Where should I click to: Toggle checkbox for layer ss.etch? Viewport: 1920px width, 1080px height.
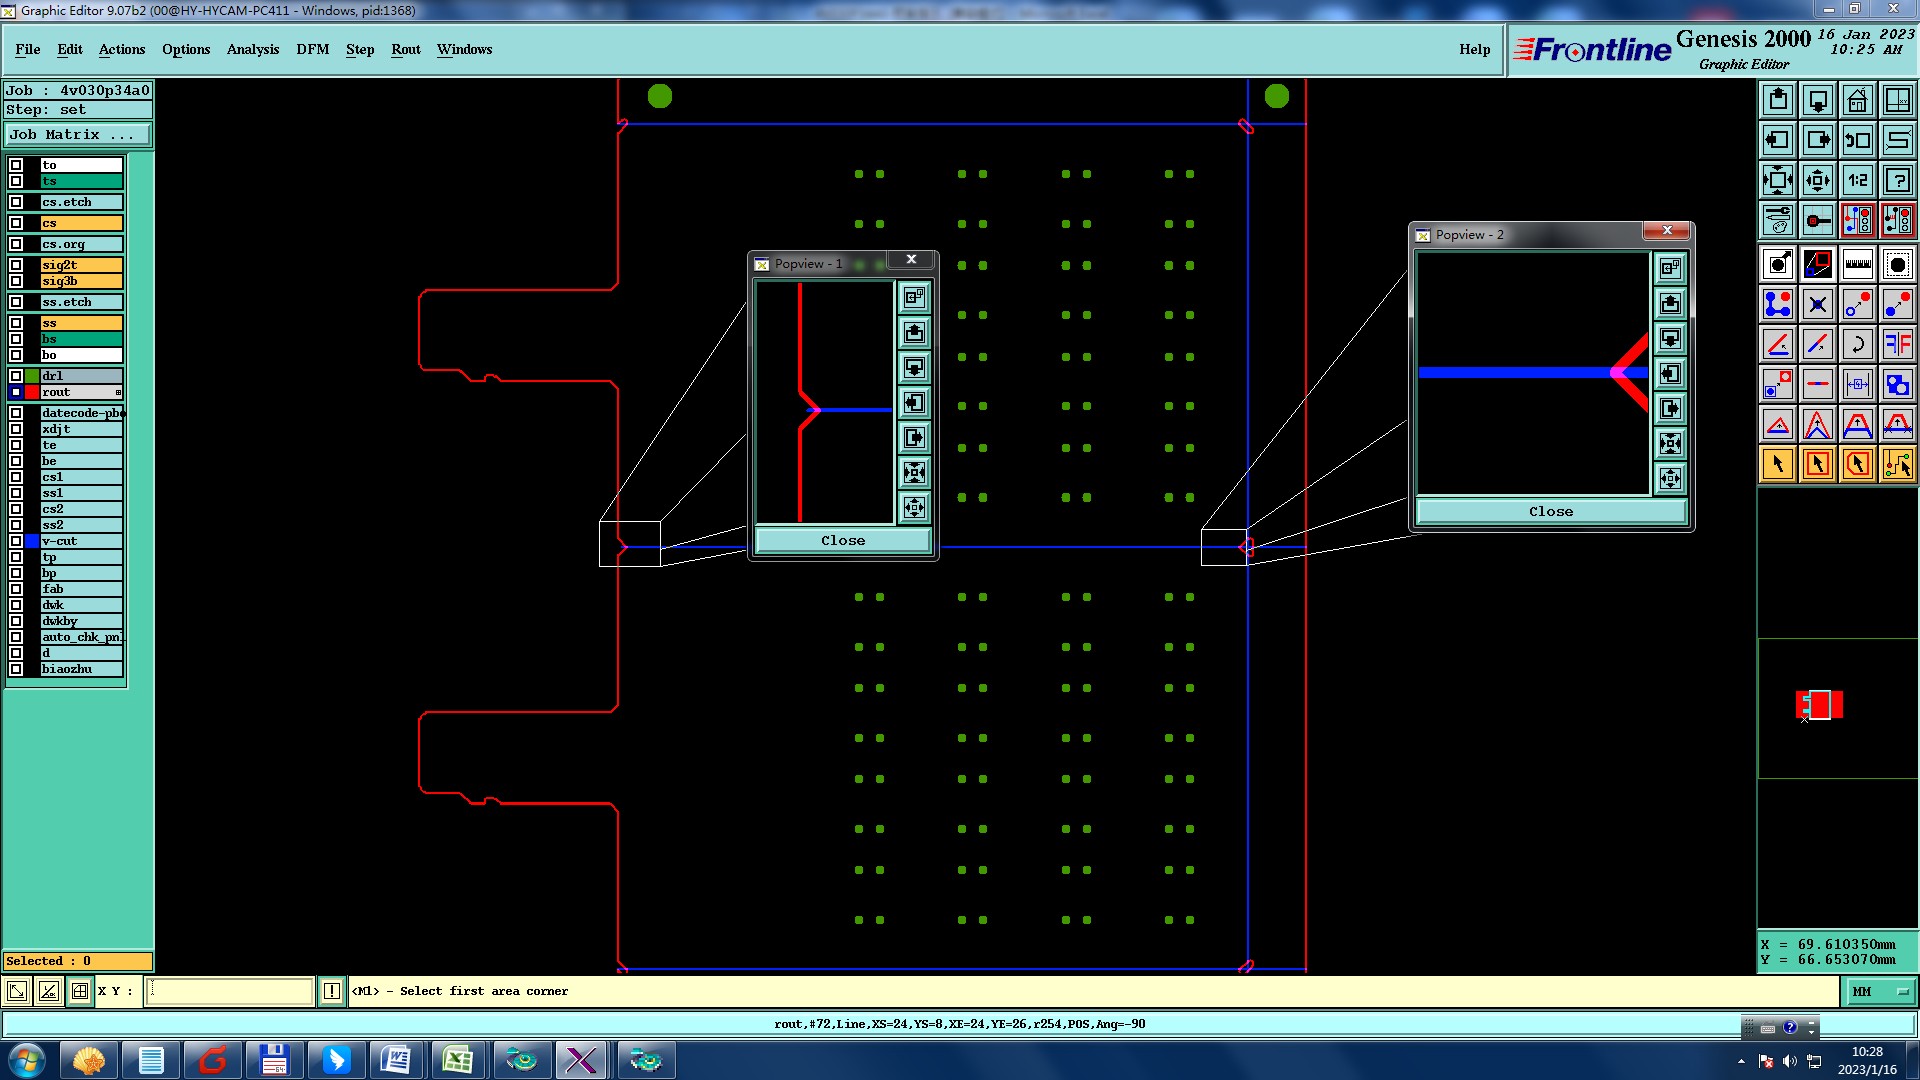click(16, 302)
